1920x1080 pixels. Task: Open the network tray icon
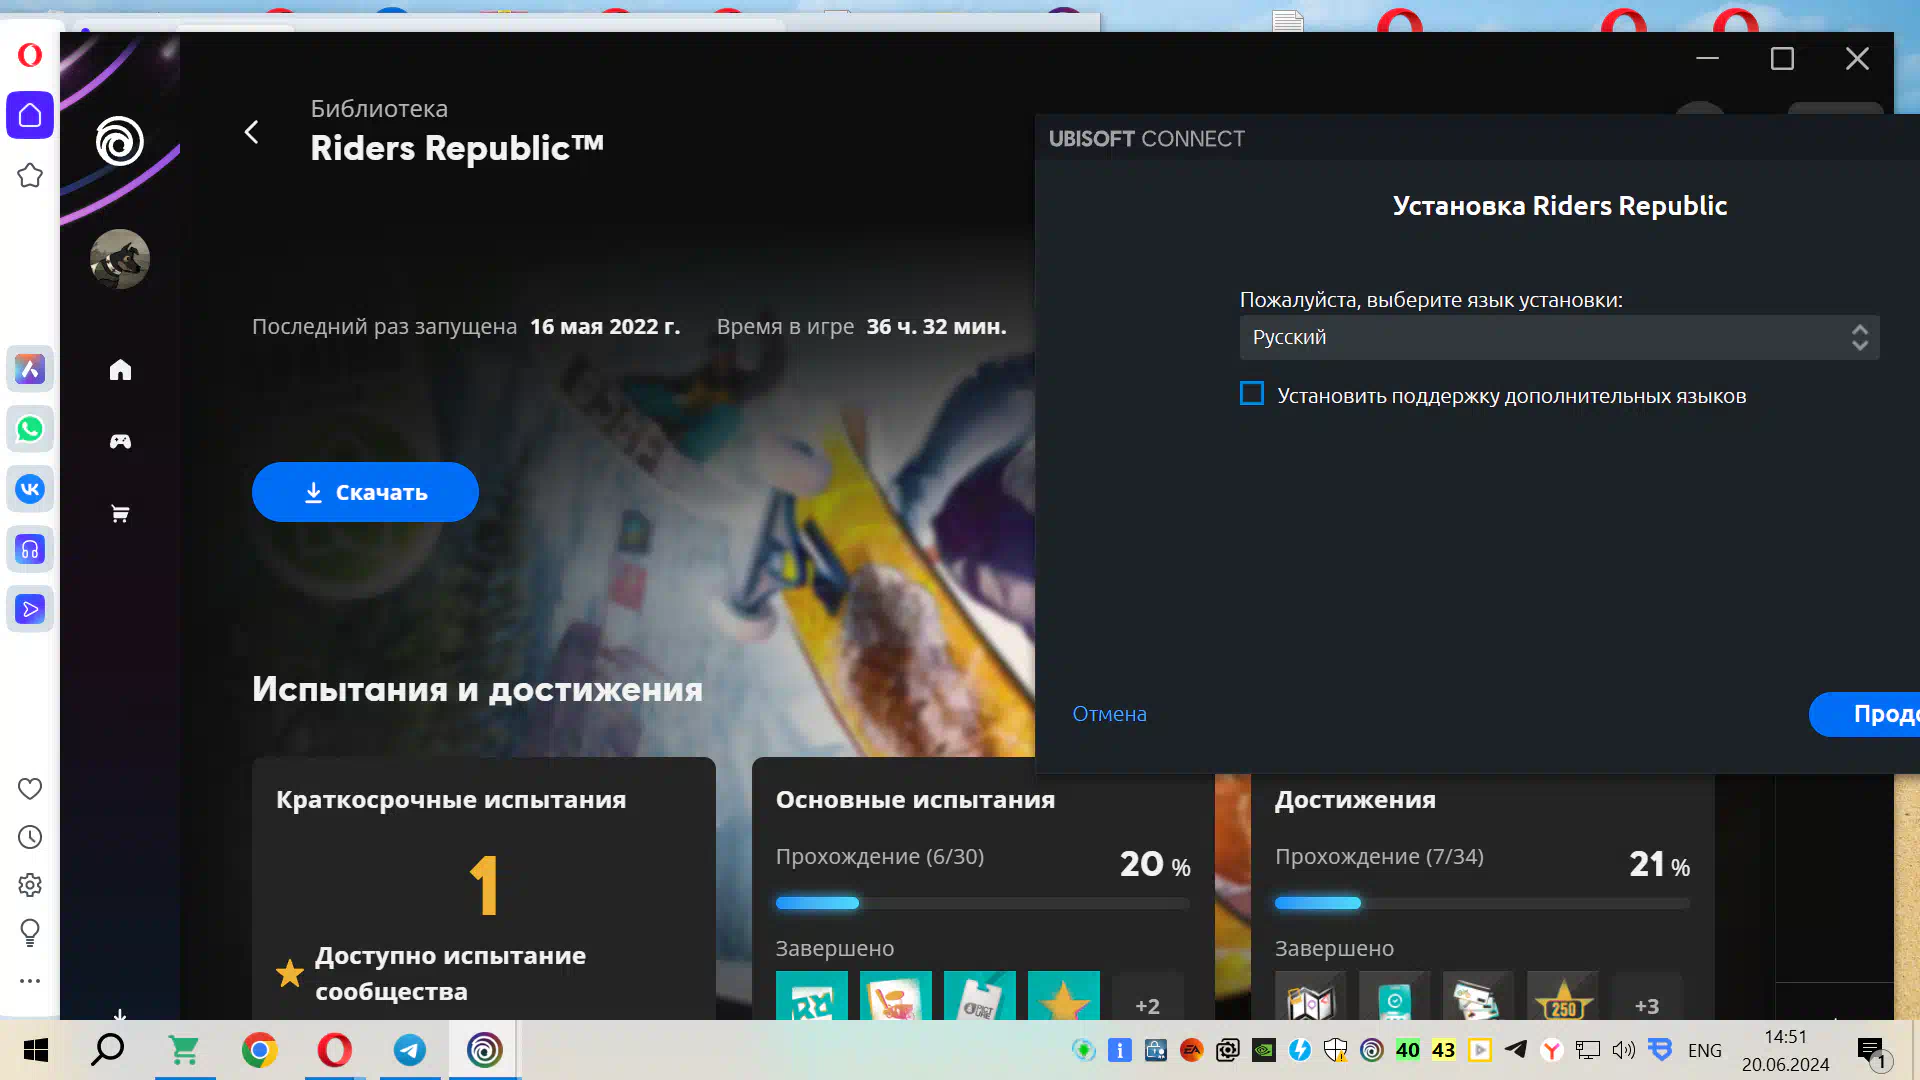point(1587,1050)
